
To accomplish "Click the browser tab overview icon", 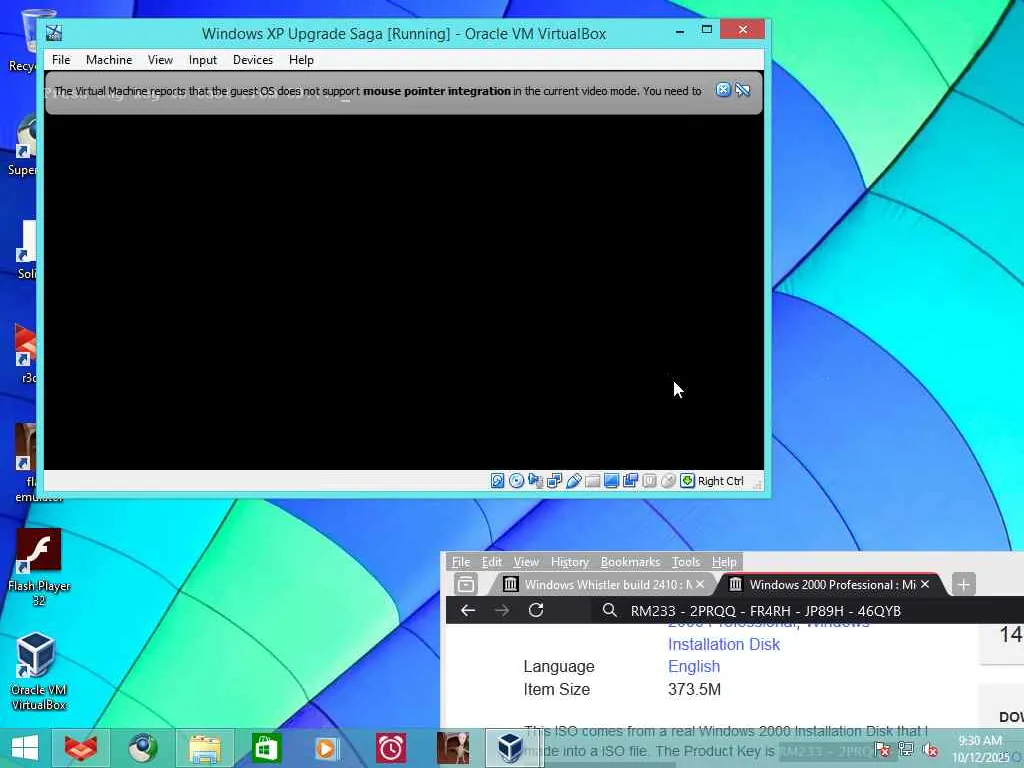I will 466,584.
